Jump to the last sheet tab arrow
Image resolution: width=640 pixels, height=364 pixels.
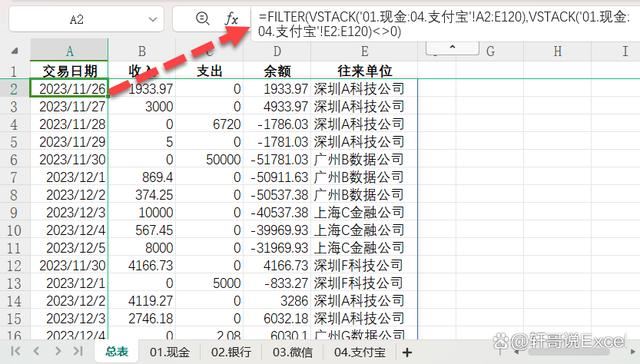click(78, 351)
